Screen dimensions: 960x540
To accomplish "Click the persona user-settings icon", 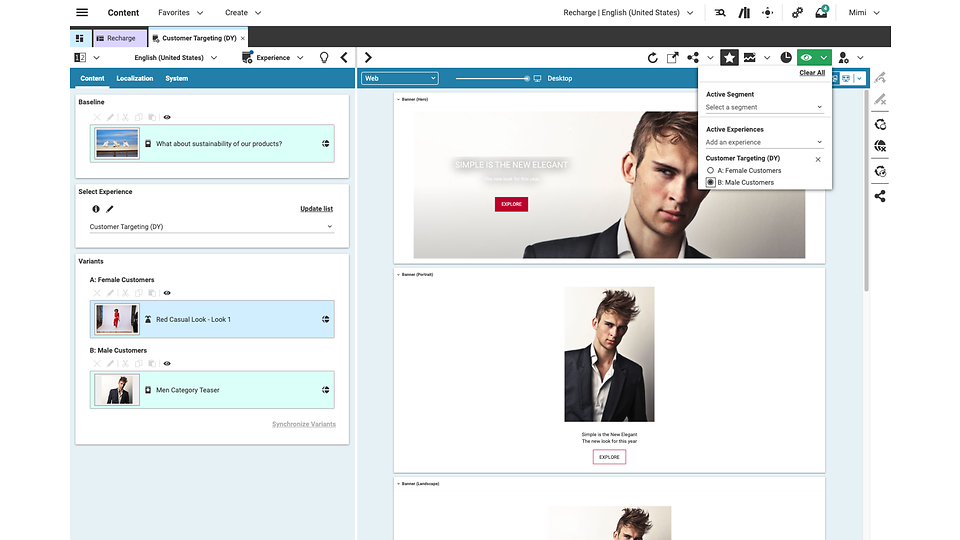I will [844, 58].
